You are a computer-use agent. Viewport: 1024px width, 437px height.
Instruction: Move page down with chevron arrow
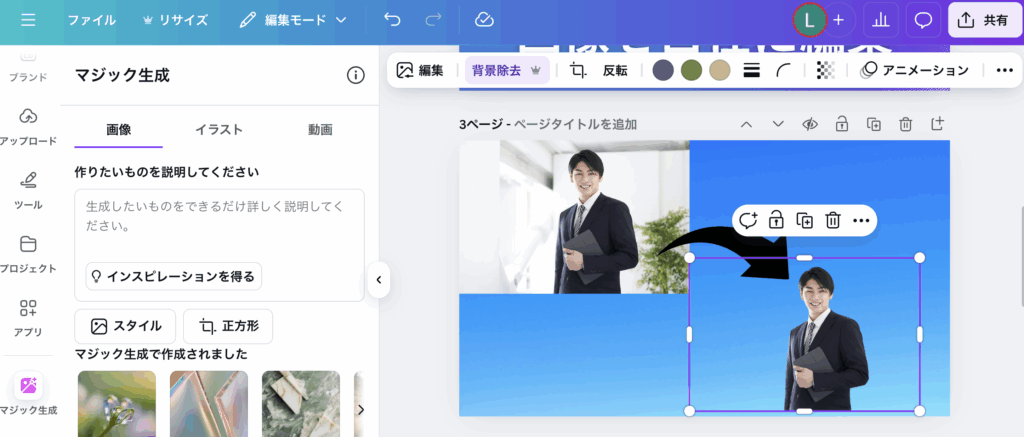[778, 124]
